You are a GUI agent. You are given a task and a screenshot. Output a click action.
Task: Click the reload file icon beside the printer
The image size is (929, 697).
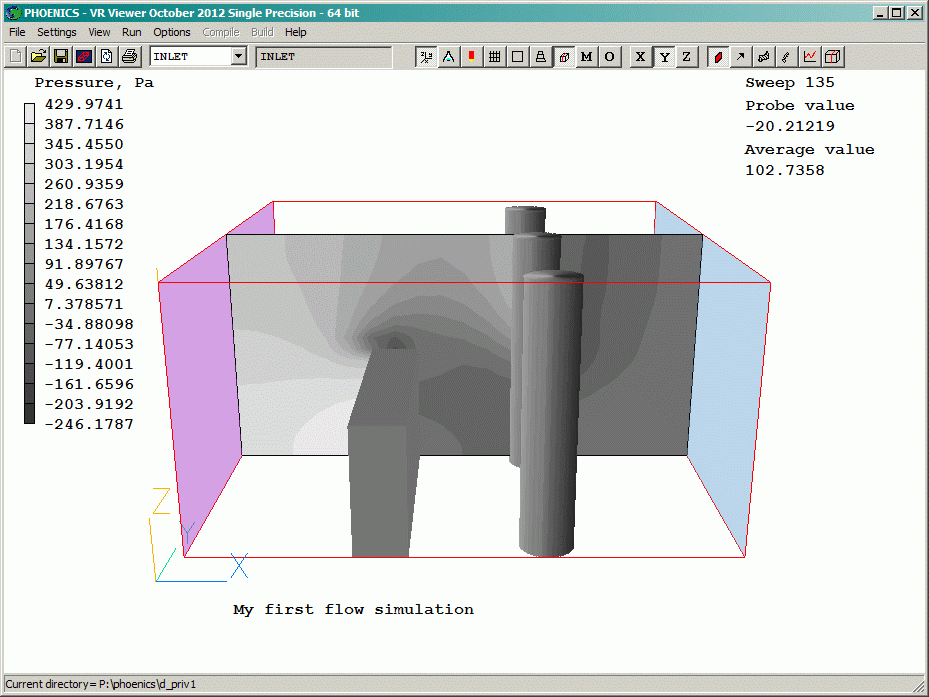point(106,57)
